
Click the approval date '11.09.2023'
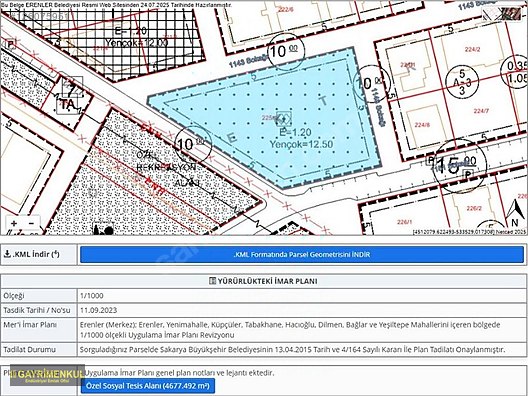coord(98,310)
